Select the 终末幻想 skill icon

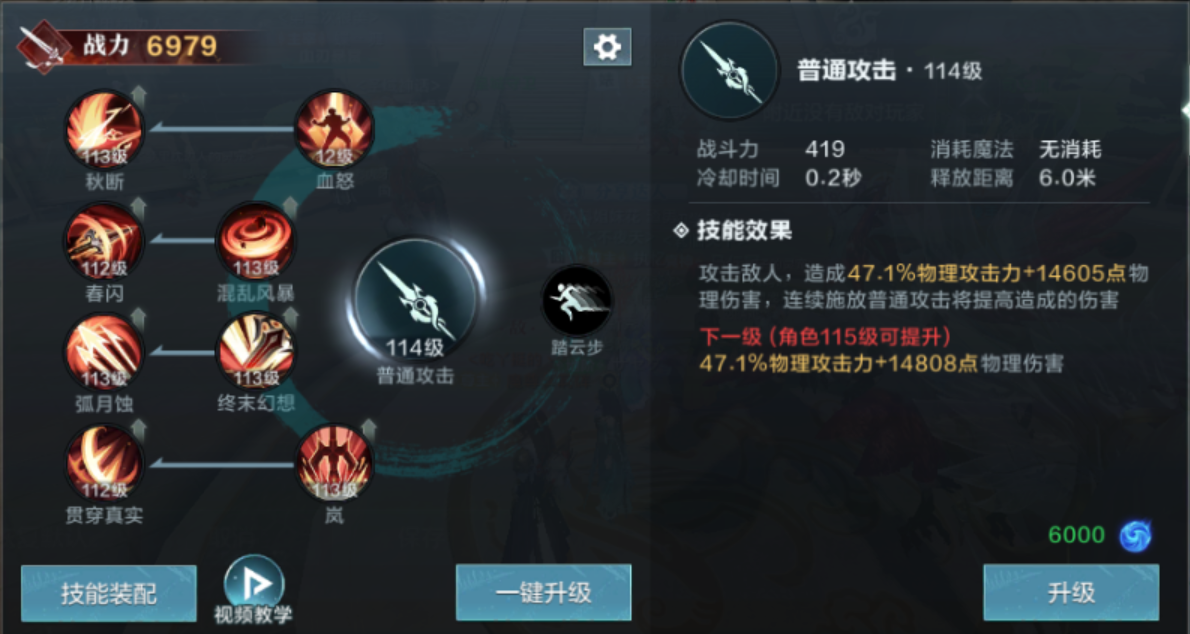256,352
